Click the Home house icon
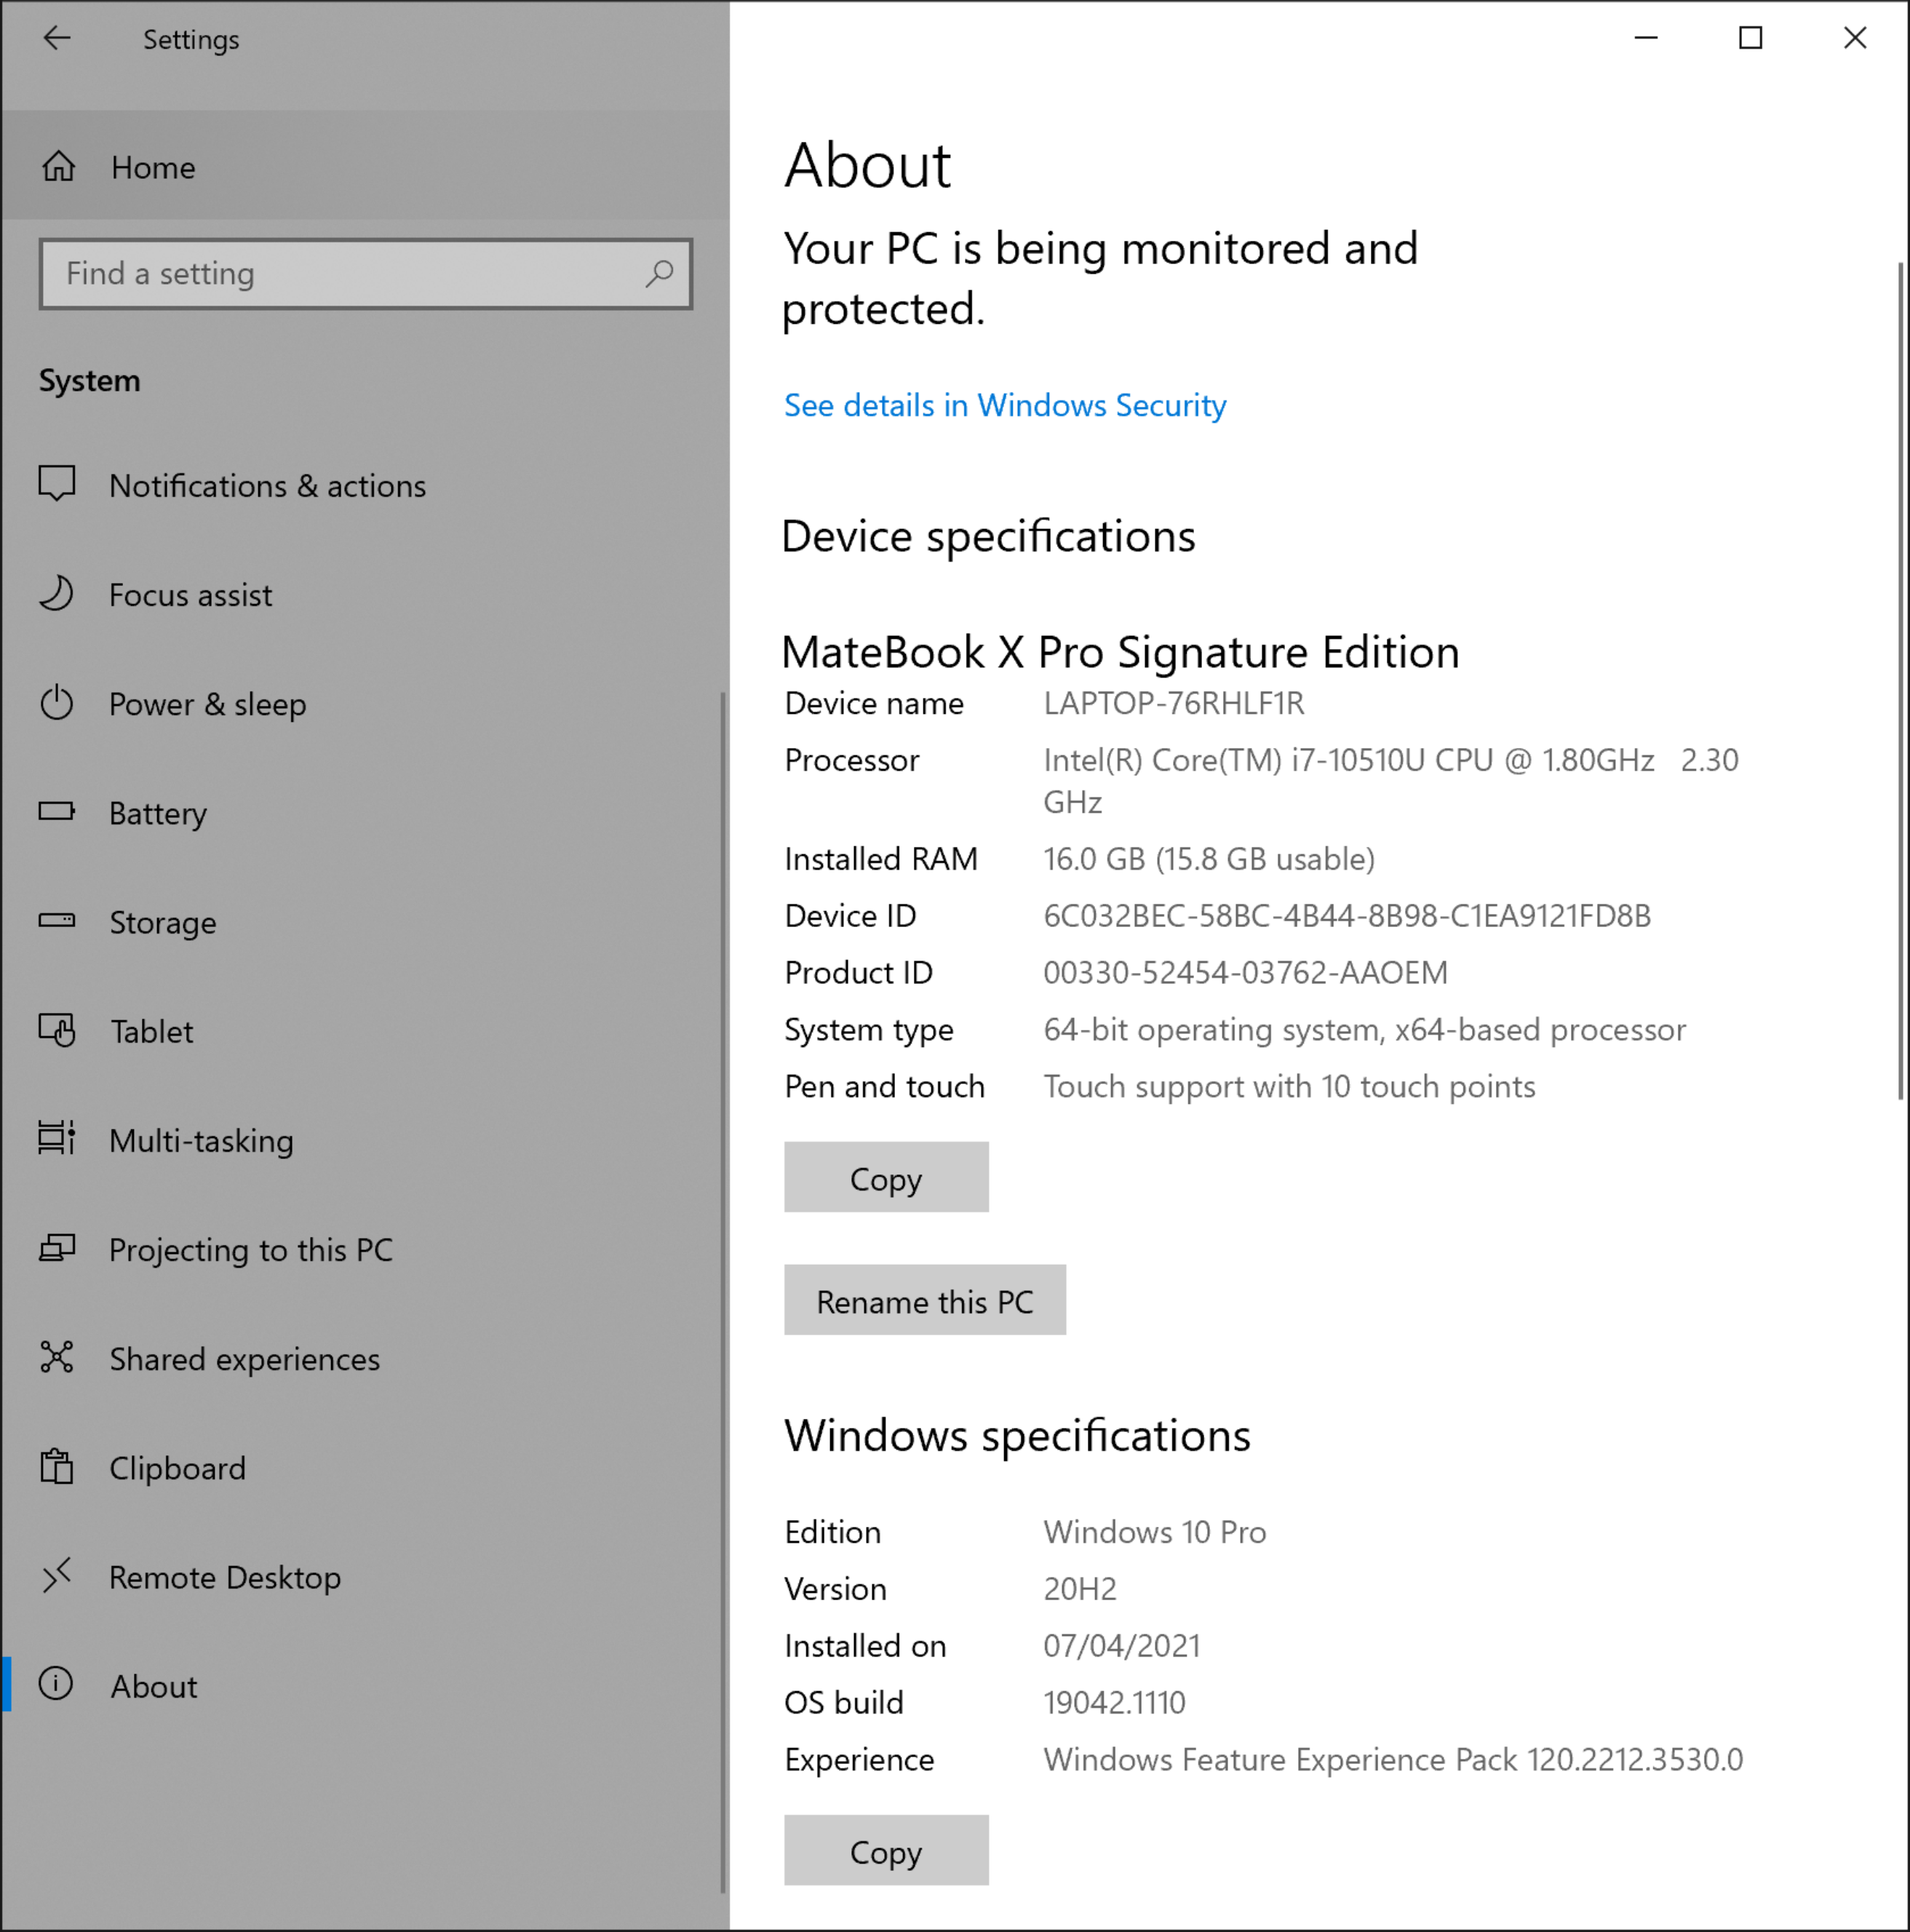Screen dimensions: 1910x1932 58,166
